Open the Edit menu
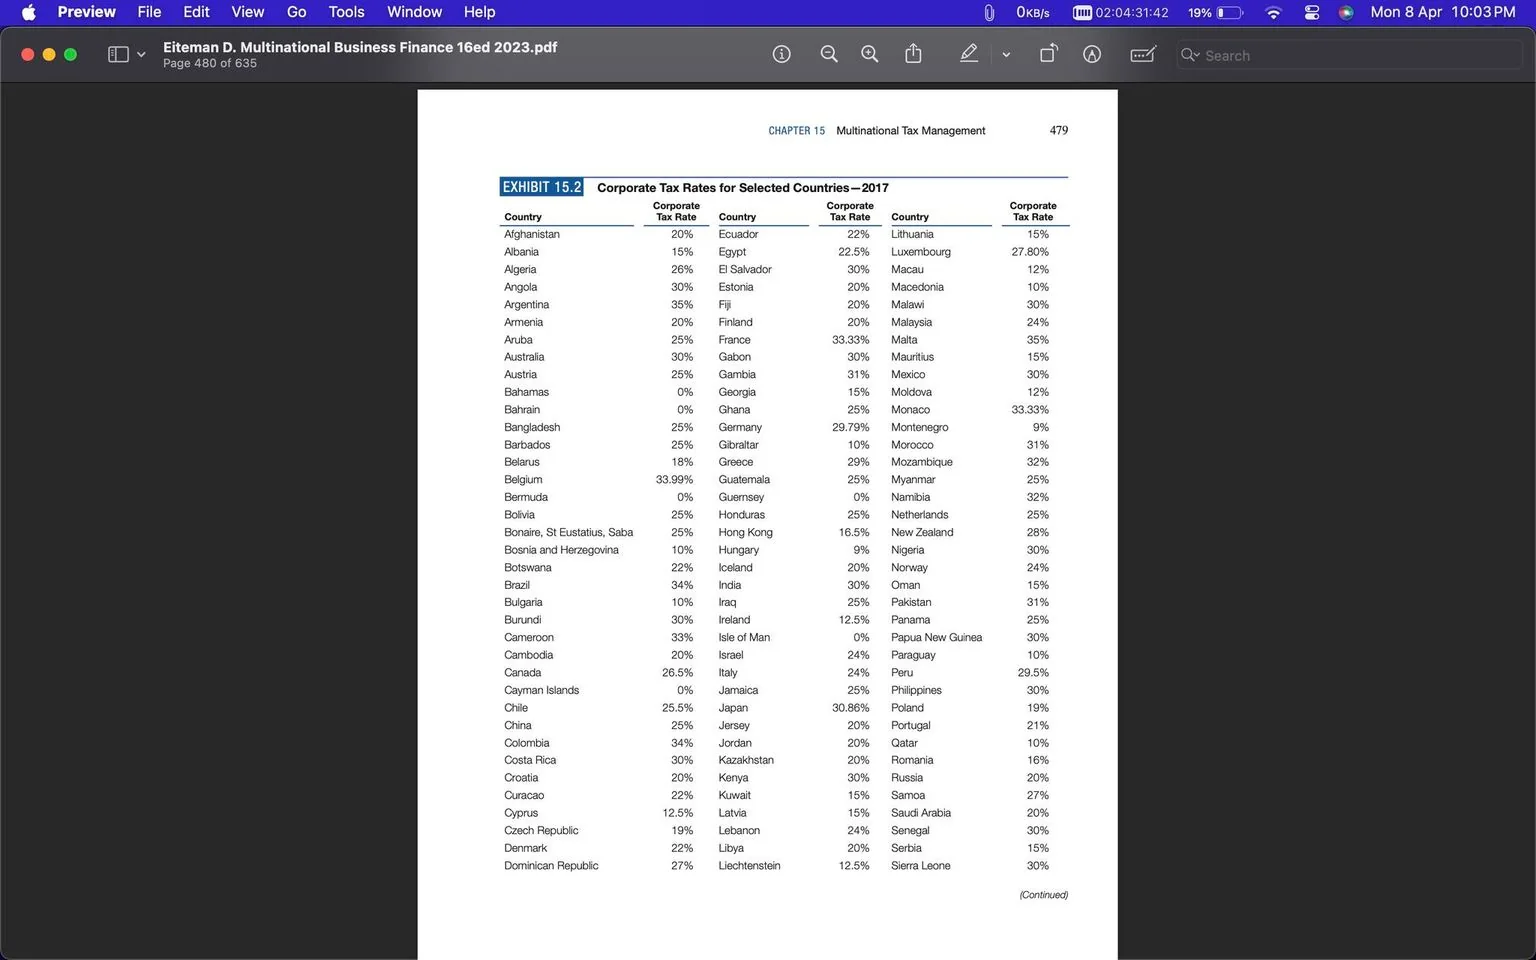Screen dimensions: 1536x960 click(x=196, y=12)
